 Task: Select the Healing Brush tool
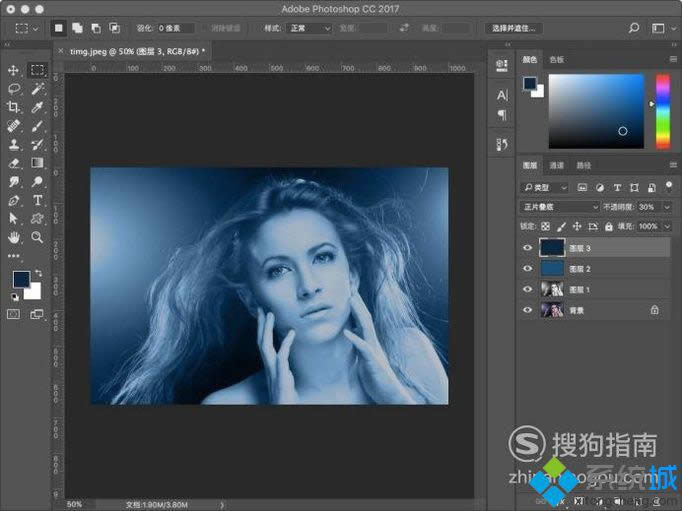point(13,126)
